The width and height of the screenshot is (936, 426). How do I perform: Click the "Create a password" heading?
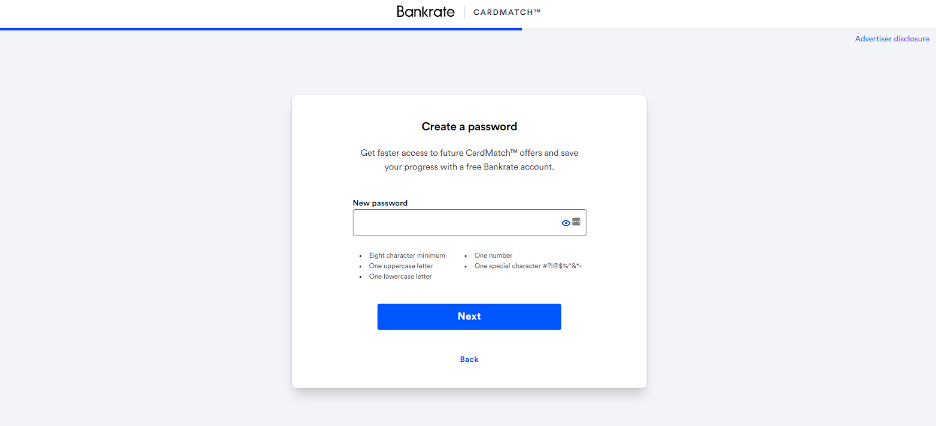pos(469,127)
